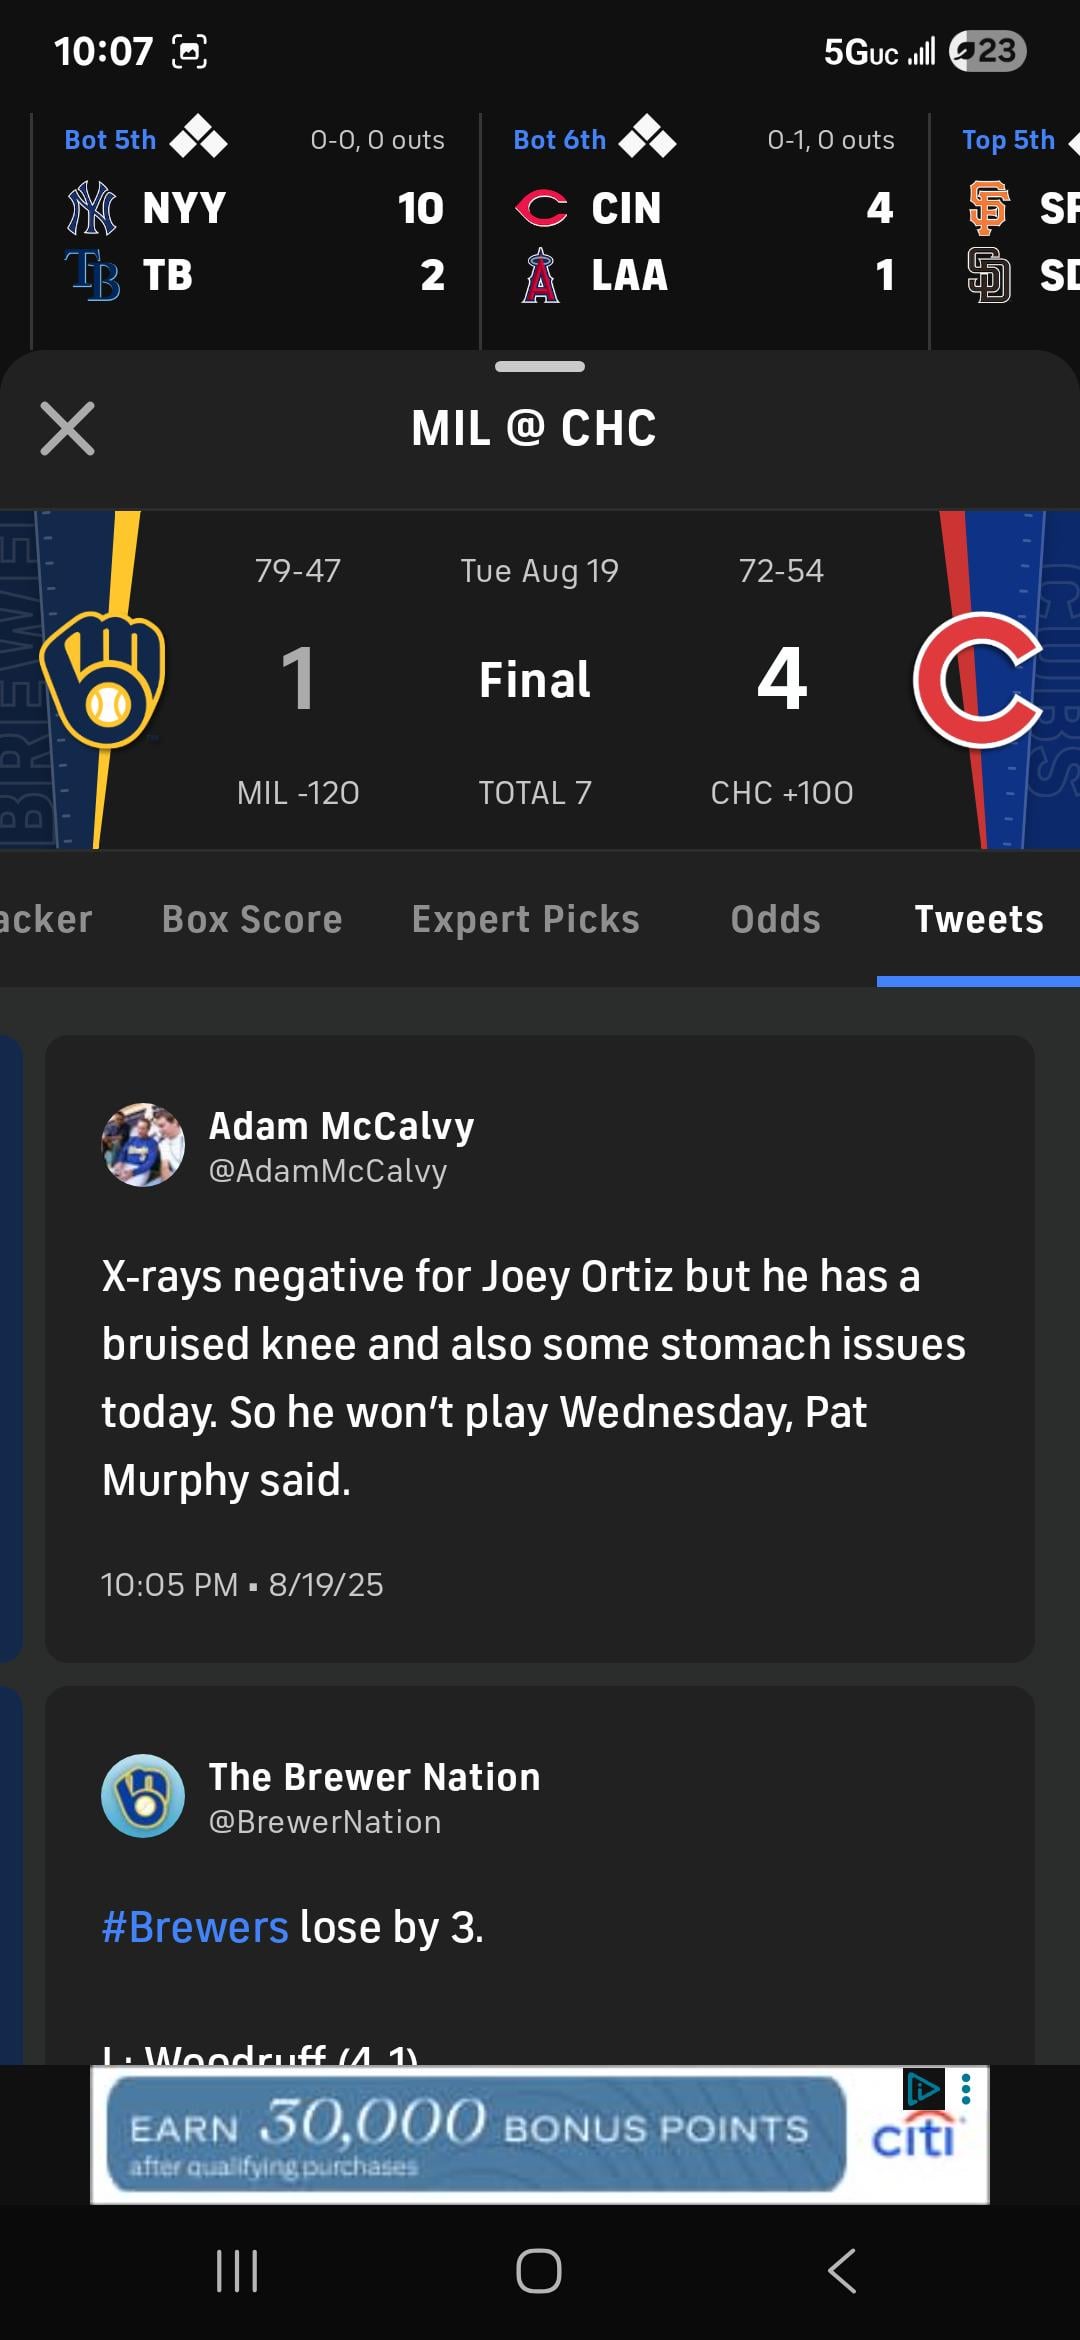Tap the Chicago Cubs team logo
Screen dimensions: 1080x2340
point(977,680)
